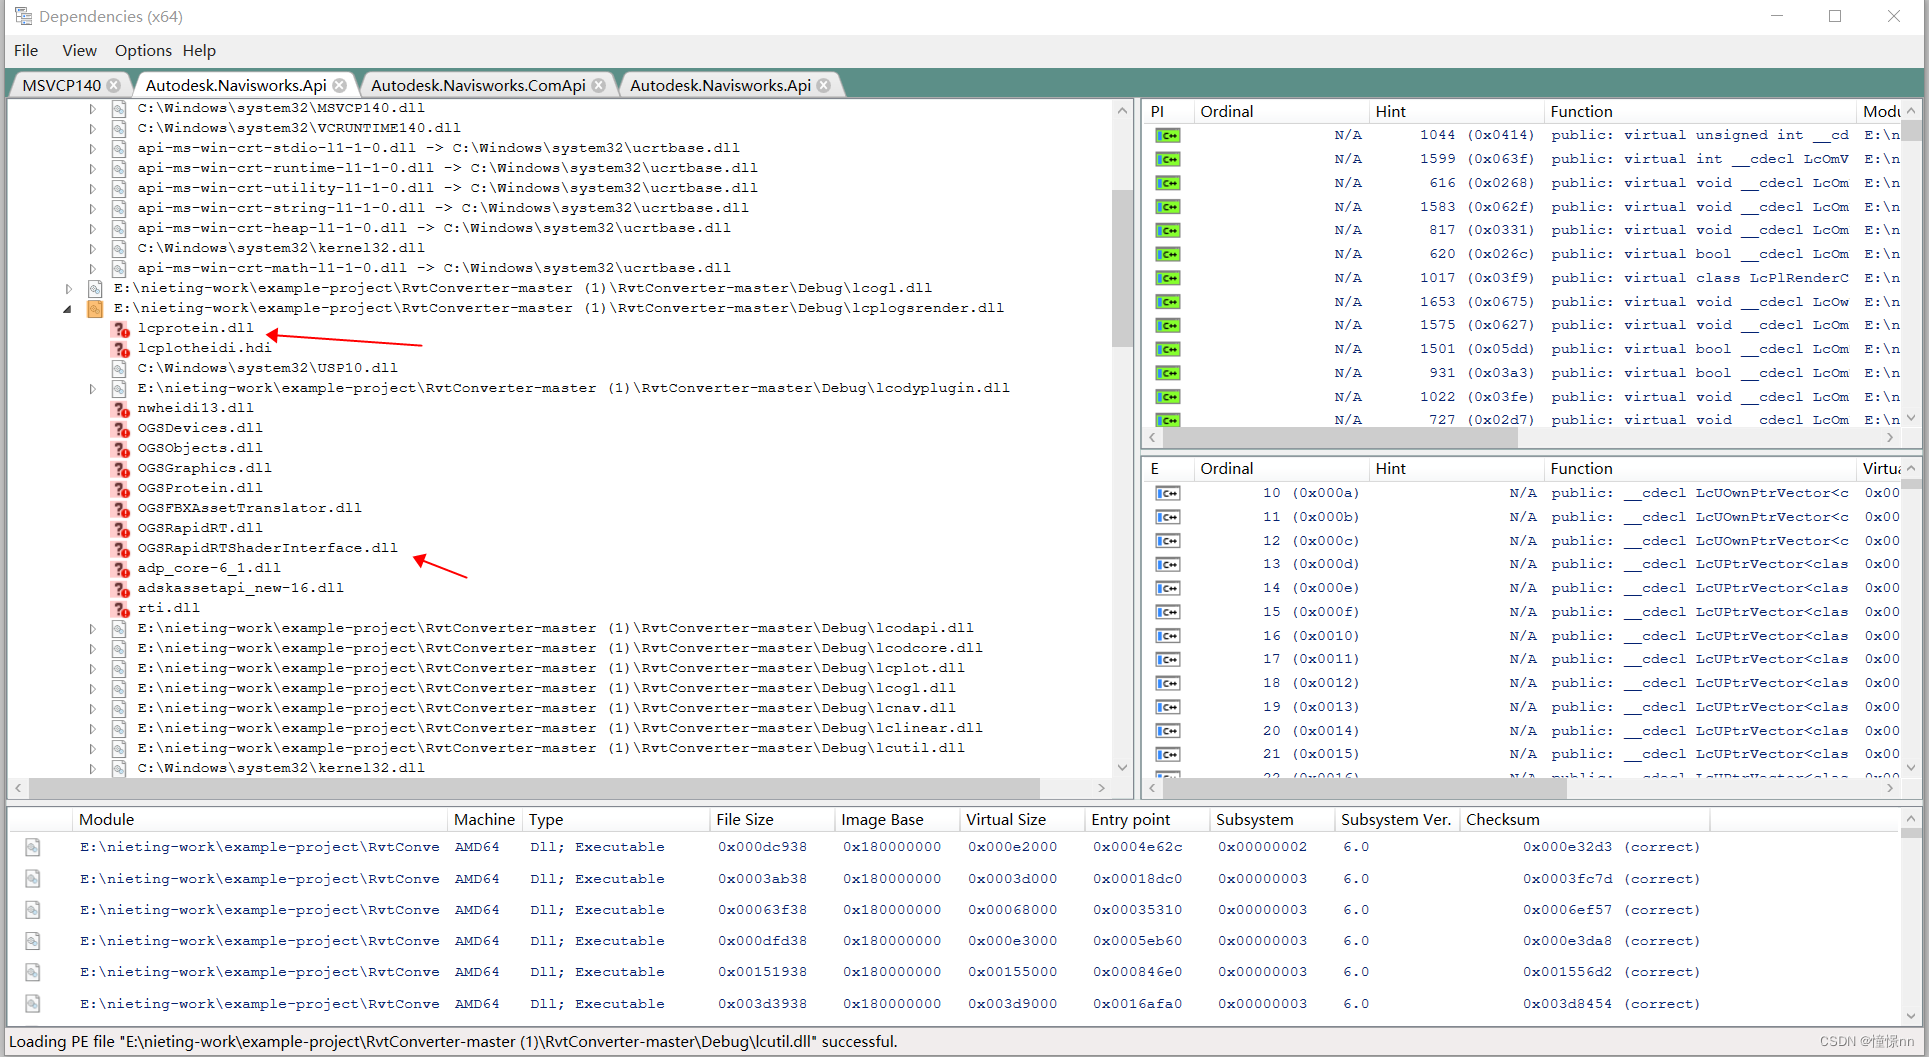
Task: Close the Autodesk.Navisworks.Api tab
Action: point(340,85)
